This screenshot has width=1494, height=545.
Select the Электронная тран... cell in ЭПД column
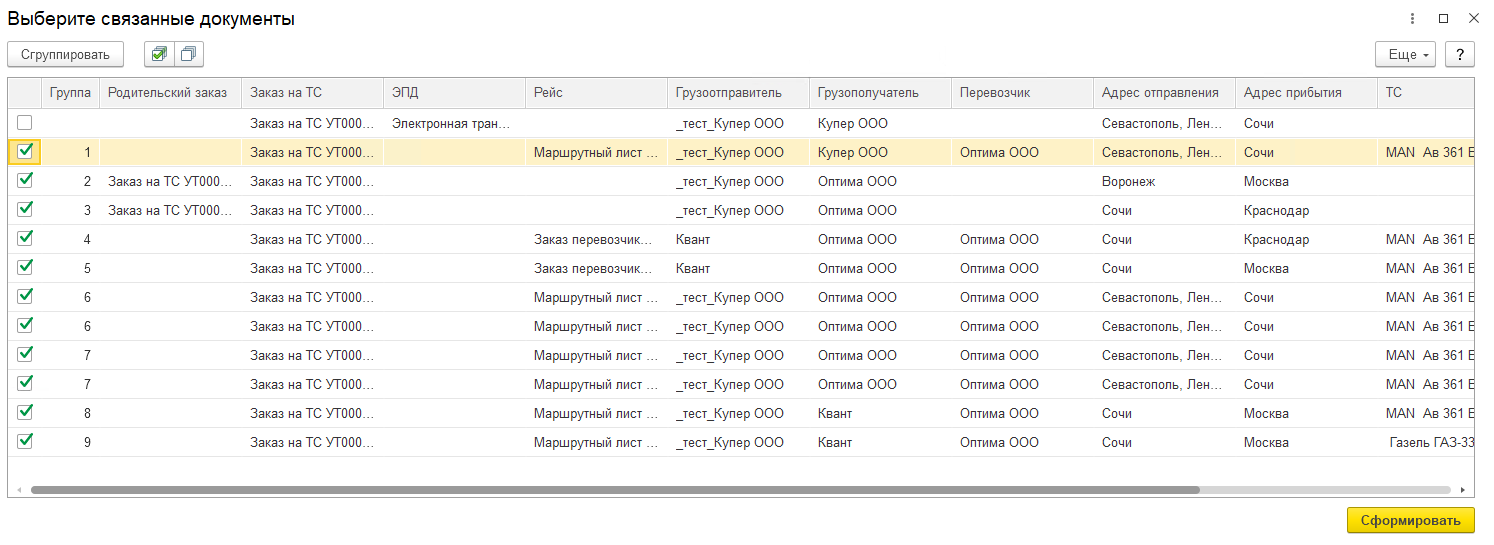click(x=451, y=124)
